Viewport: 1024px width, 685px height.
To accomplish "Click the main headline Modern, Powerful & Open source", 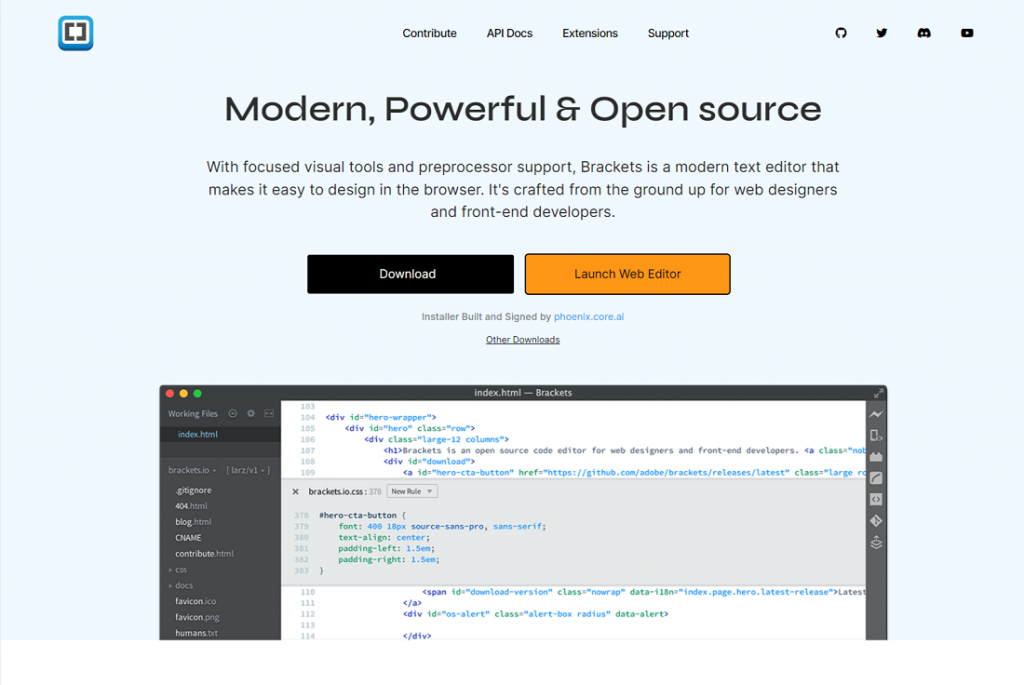I will (522, 108).
